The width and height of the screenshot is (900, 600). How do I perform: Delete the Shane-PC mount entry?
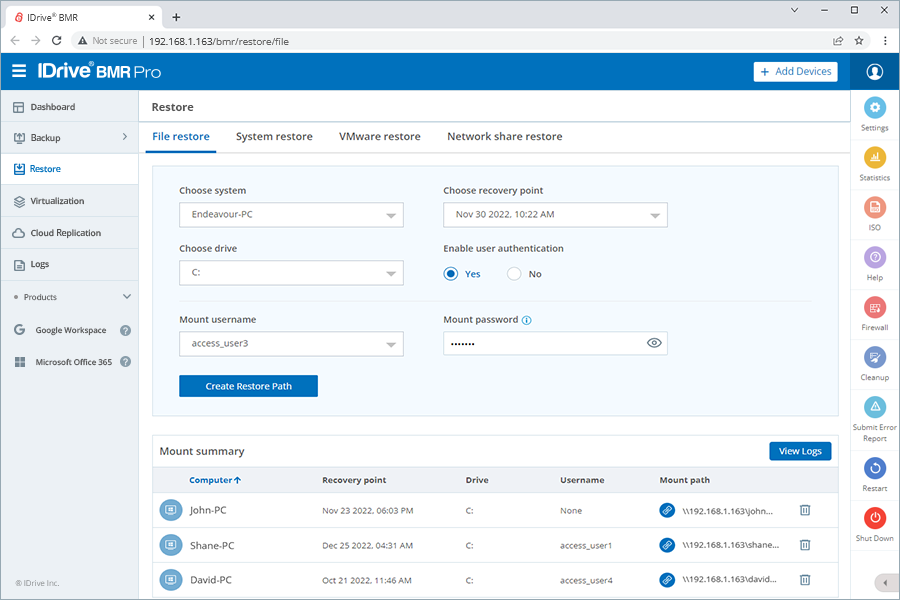[x=805, y=545]
